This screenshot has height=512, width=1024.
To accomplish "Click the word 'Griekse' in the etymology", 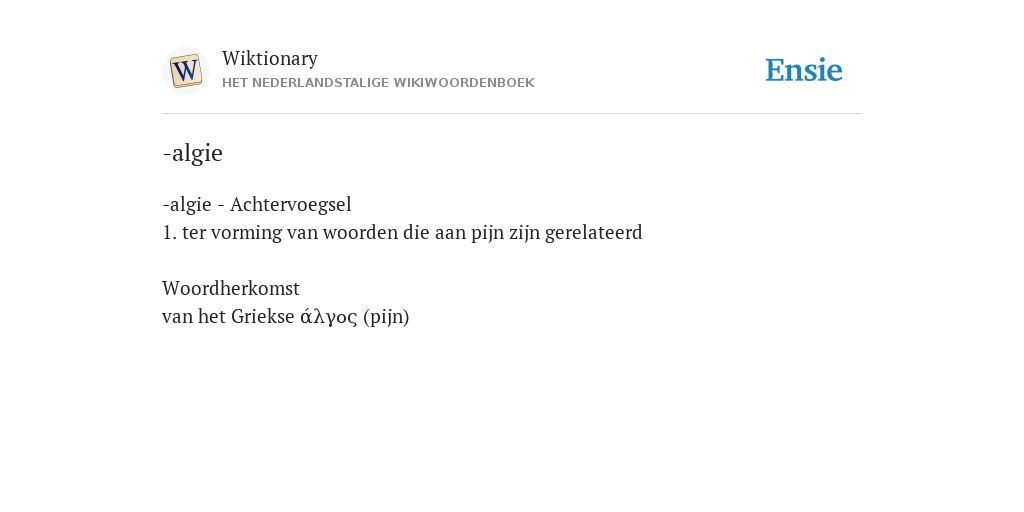I will click(263, 317).
